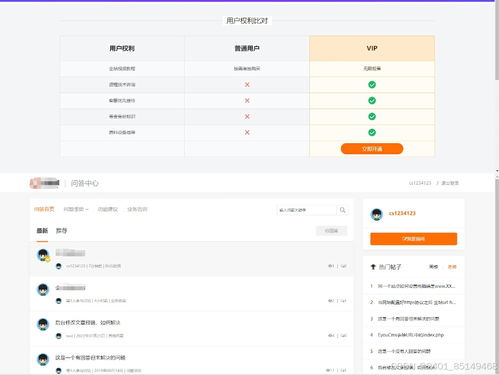Click small author avatar under 后台修改文章标题 post
This screenshot has width=499, height=375.
click(59, 336)
